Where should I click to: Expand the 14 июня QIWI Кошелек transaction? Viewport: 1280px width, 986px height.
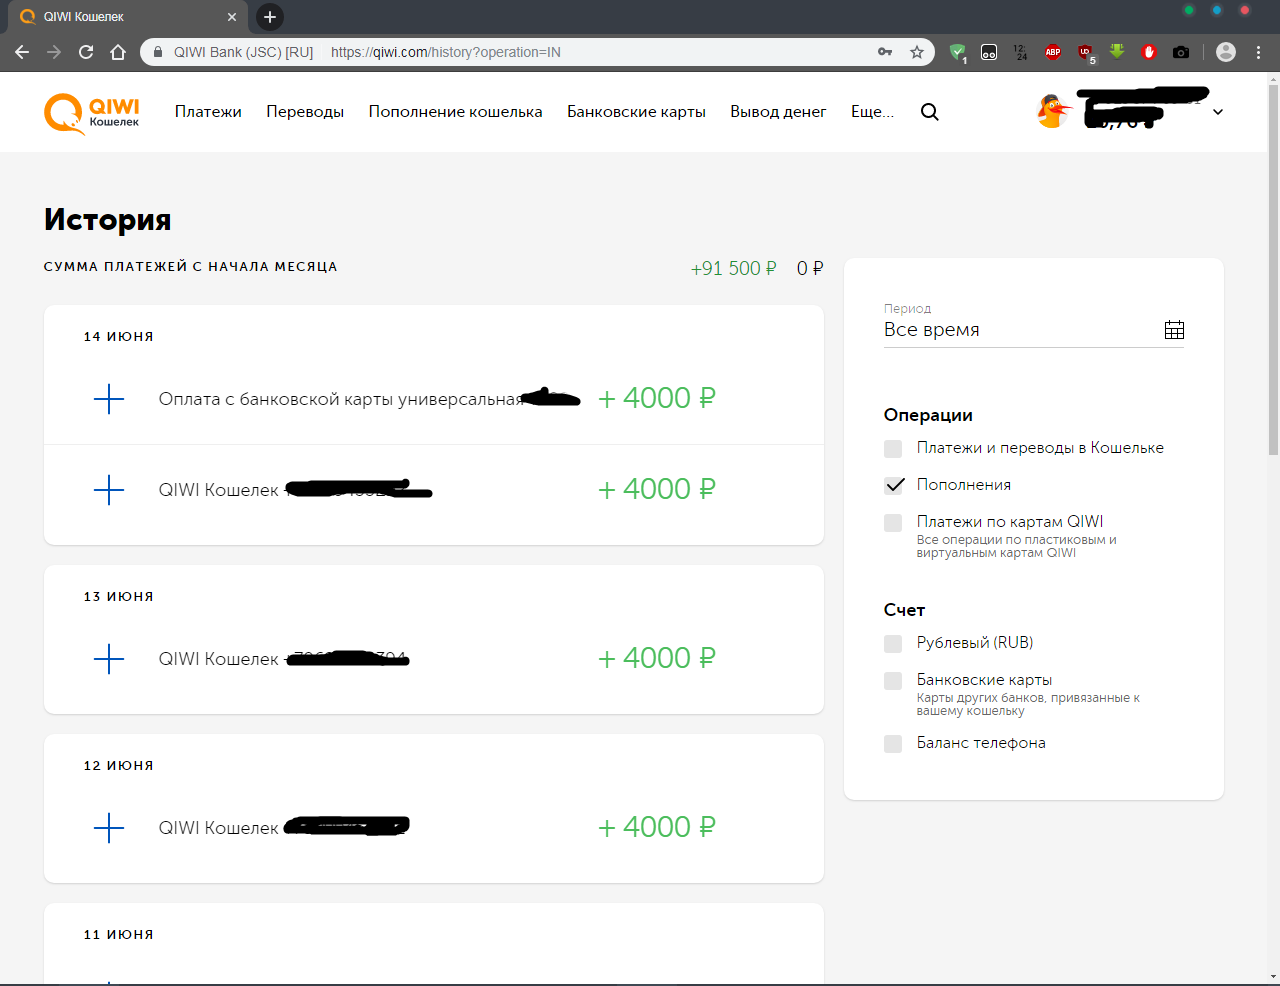pyautogui.click(x=109, y=490)
